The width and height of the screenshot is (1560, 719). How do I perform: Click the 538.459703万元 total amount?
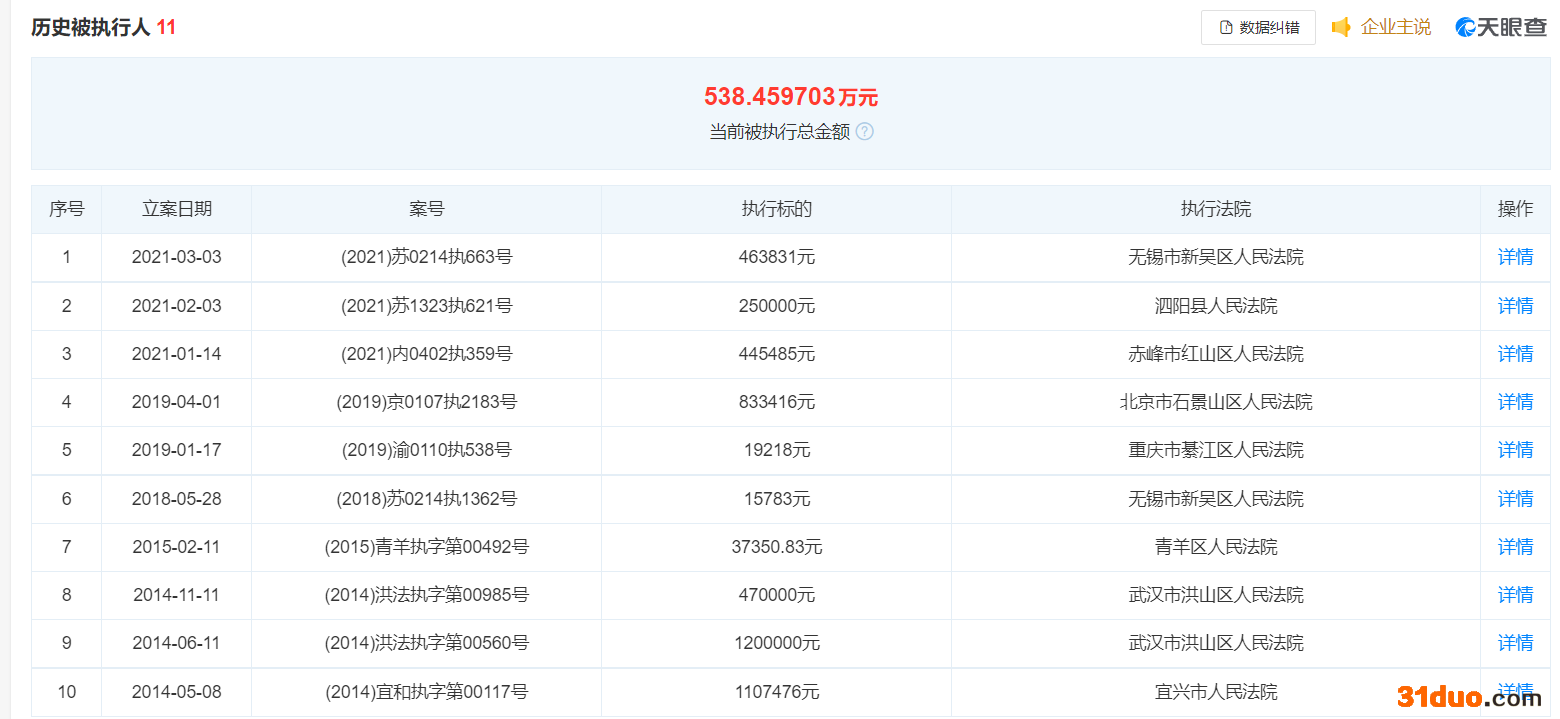pyautogui.click(x=790, y=97)
